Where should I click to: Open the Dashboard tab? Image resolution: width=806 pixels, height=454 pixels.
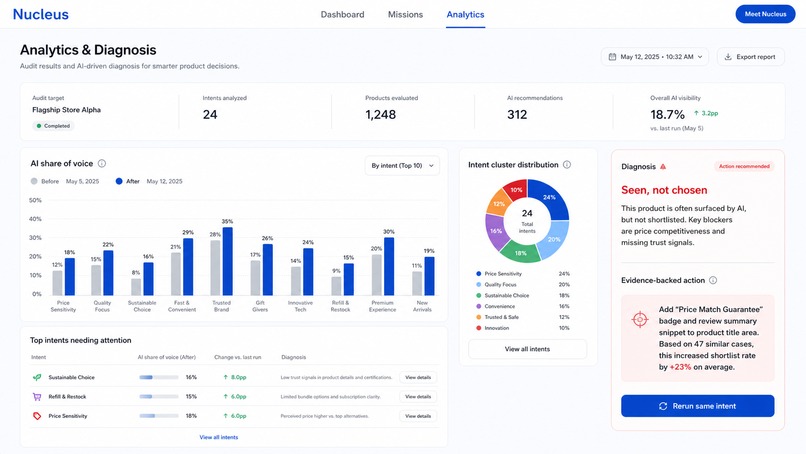(x=342, y=14)
